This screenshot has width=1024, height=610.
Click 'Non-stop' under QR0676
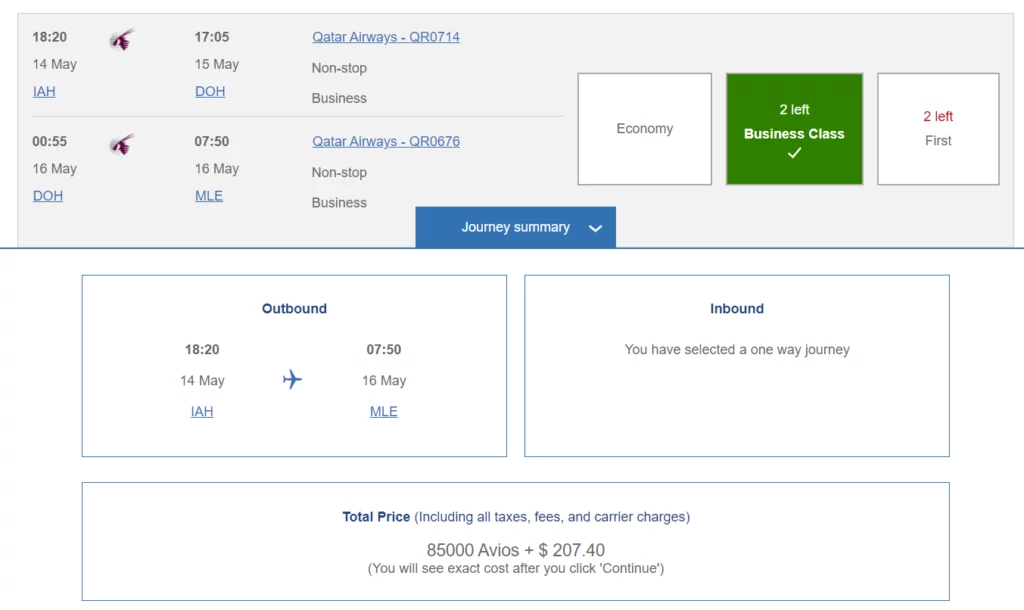pos(339,172)
